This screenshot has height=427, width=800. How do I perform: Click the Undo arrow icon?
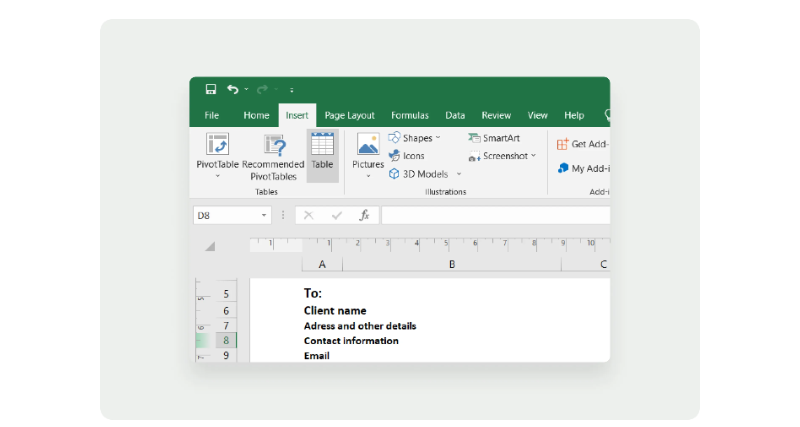[x=233, y=89]
